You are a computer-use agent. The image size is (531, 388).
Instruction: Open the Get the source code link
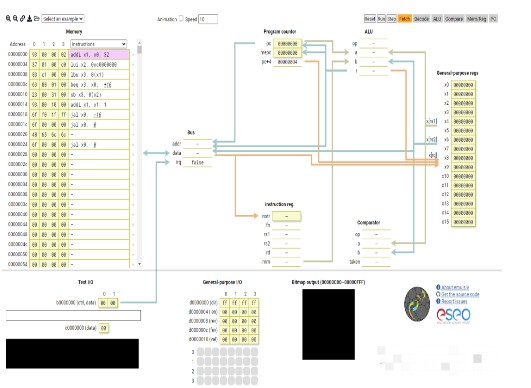click(x=460, y=294)
